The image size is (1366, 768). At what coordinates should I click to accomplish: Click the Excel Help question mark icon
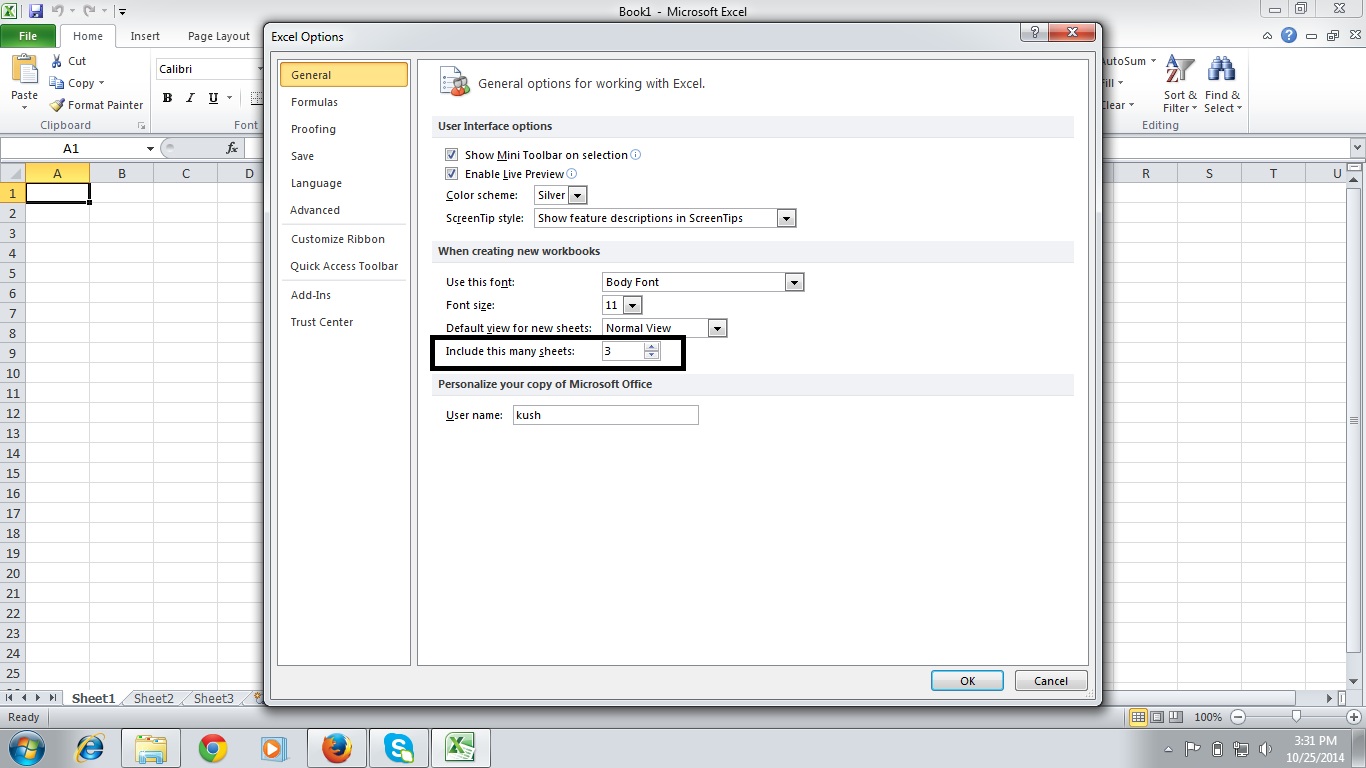point(1289,35)
